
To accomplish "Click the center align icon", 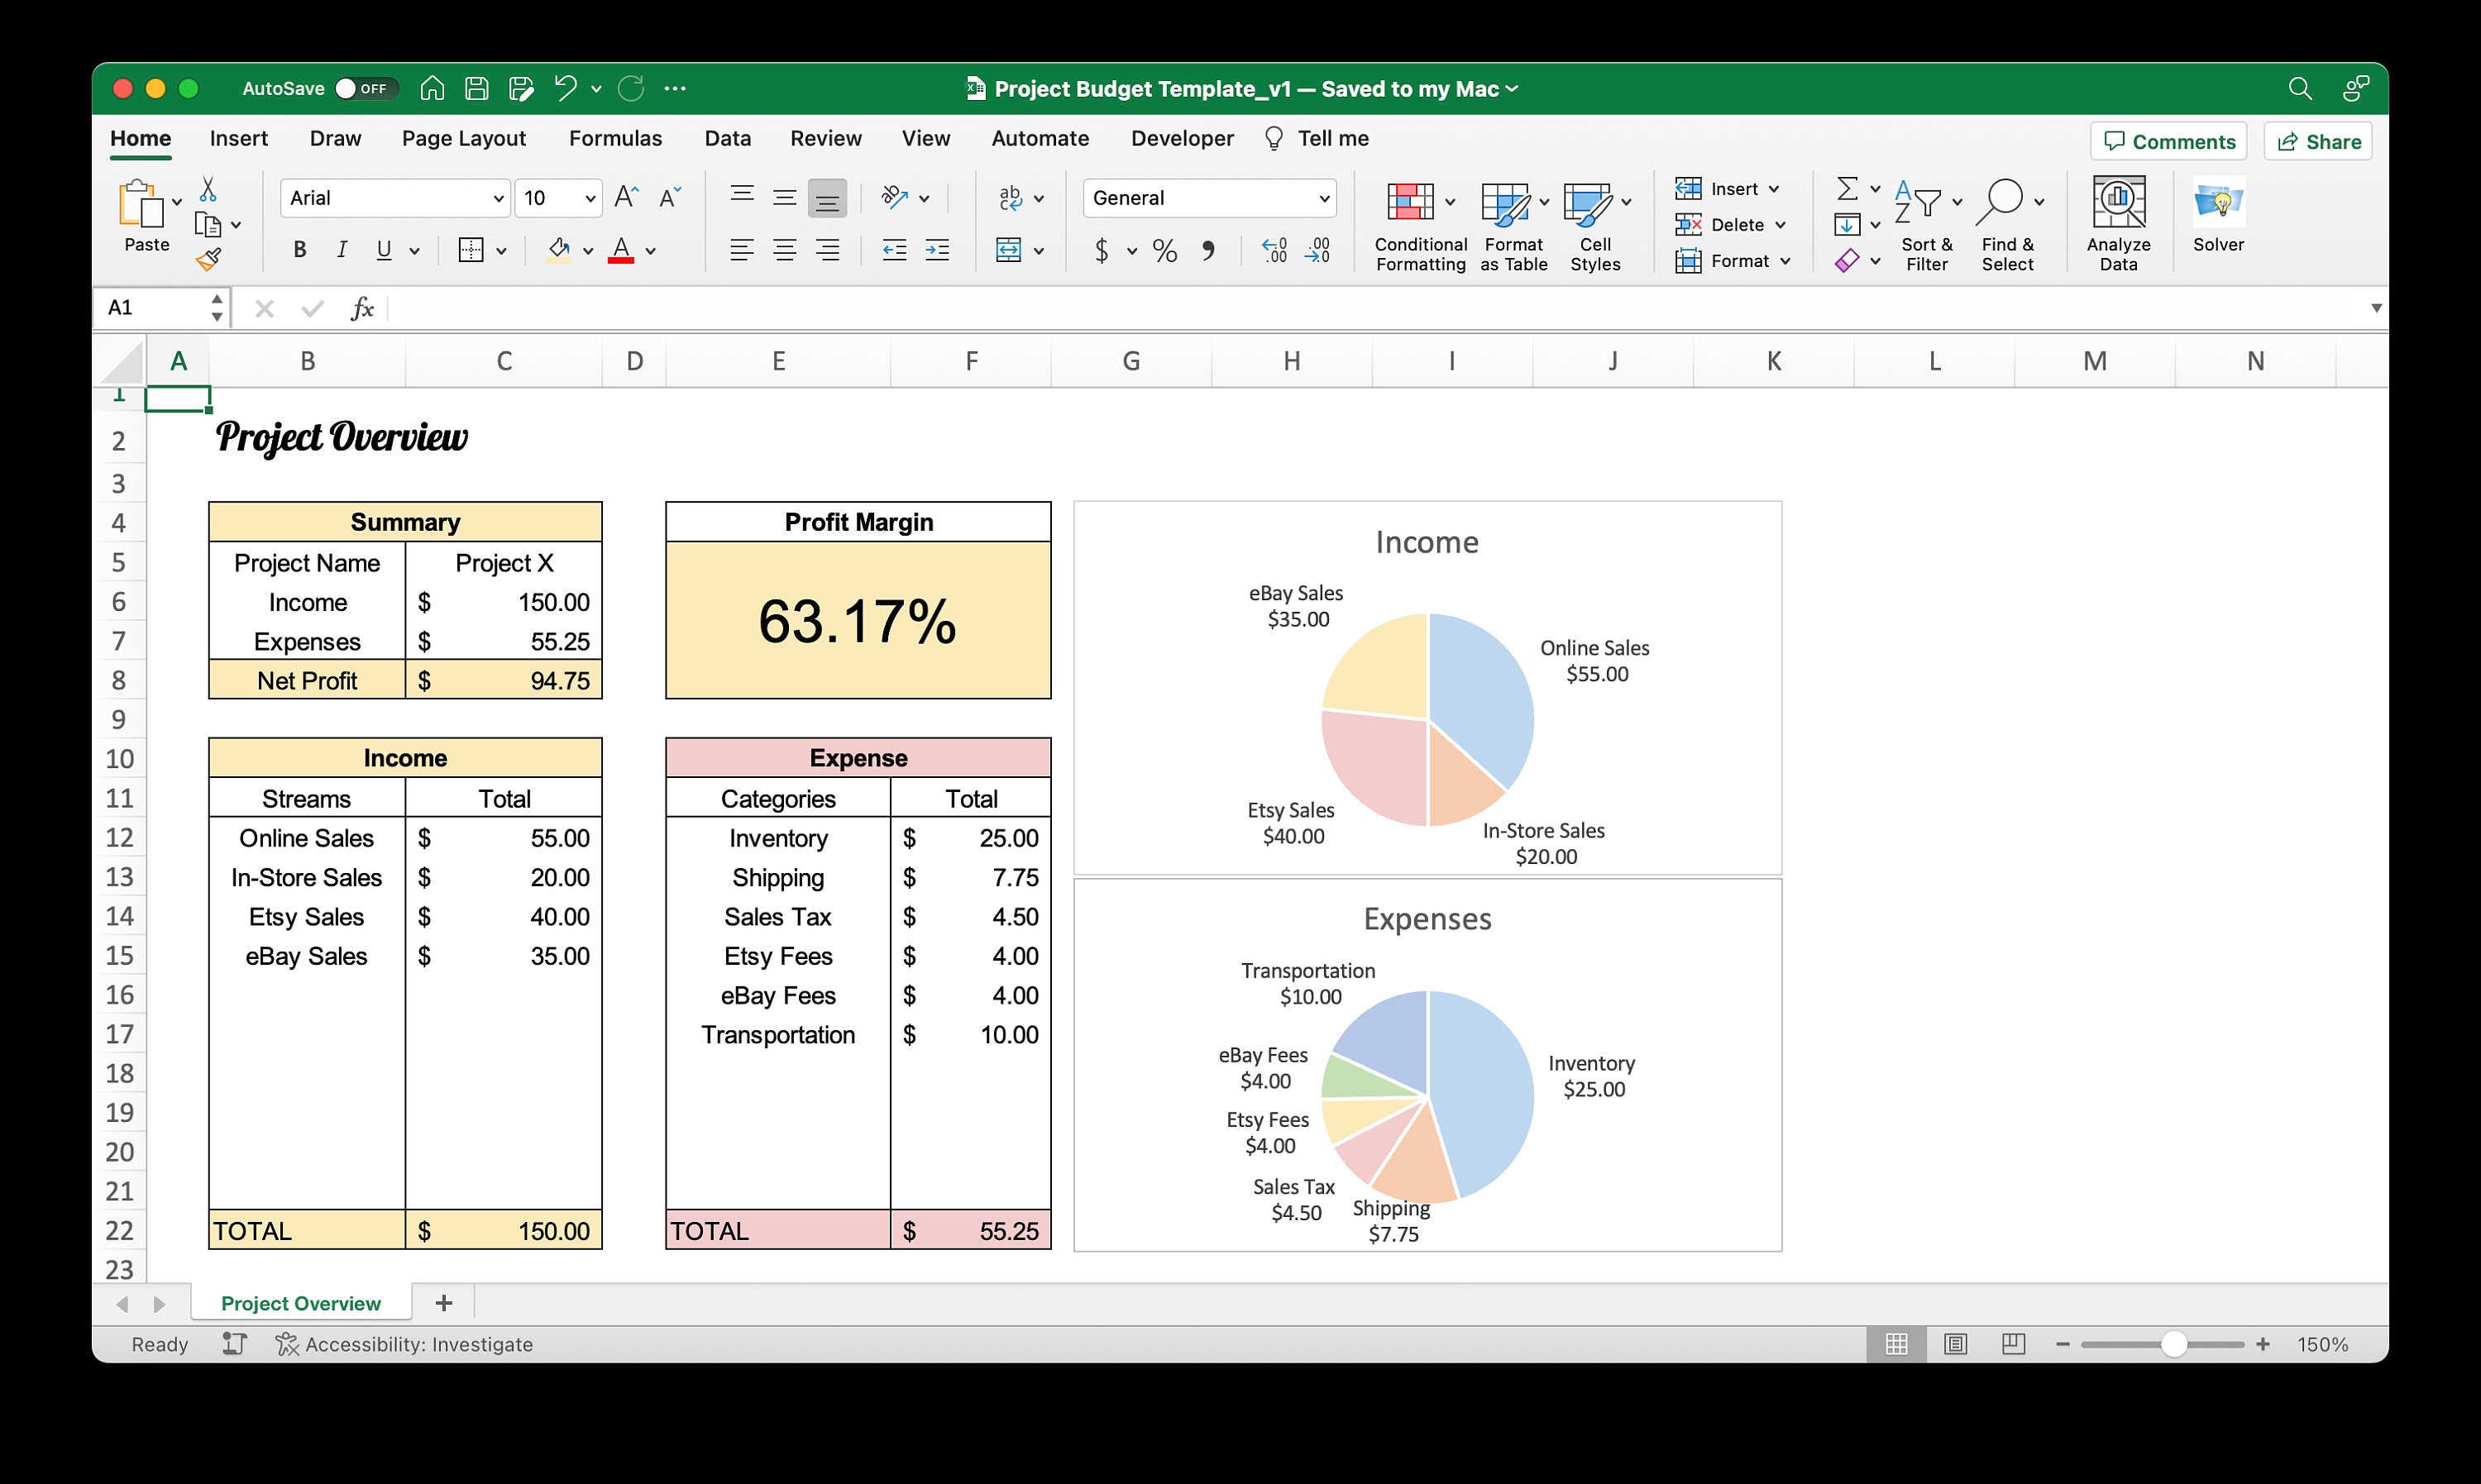I will click(x=784, y=250).
